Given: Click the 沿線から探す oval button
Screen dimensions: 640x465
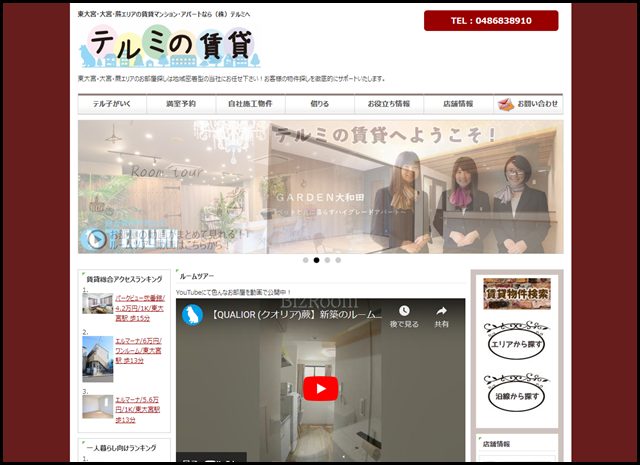Looking at the screenshot, I should [x=516, y=392].
